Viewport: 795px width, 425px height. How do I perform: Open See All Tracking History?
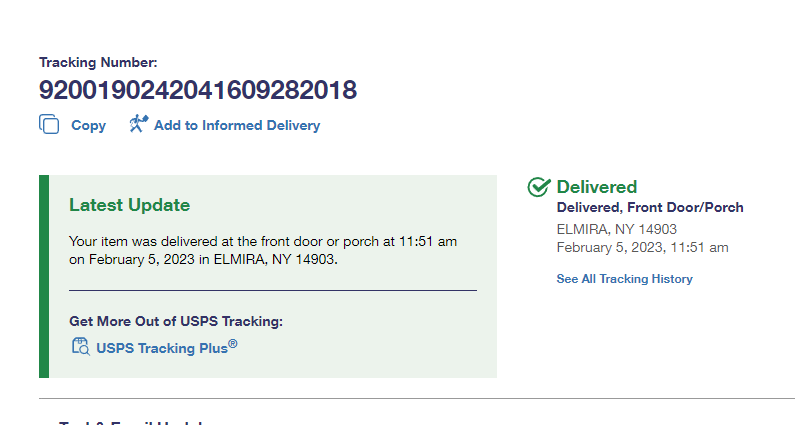pyautogui.click(x=624, y=279)
